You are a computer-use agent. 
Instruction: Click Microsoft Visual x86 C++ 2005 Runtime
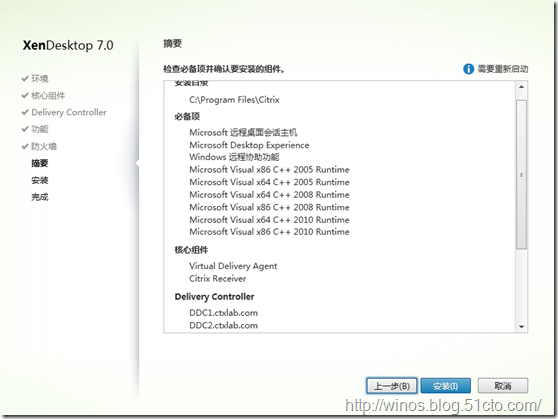269,169
